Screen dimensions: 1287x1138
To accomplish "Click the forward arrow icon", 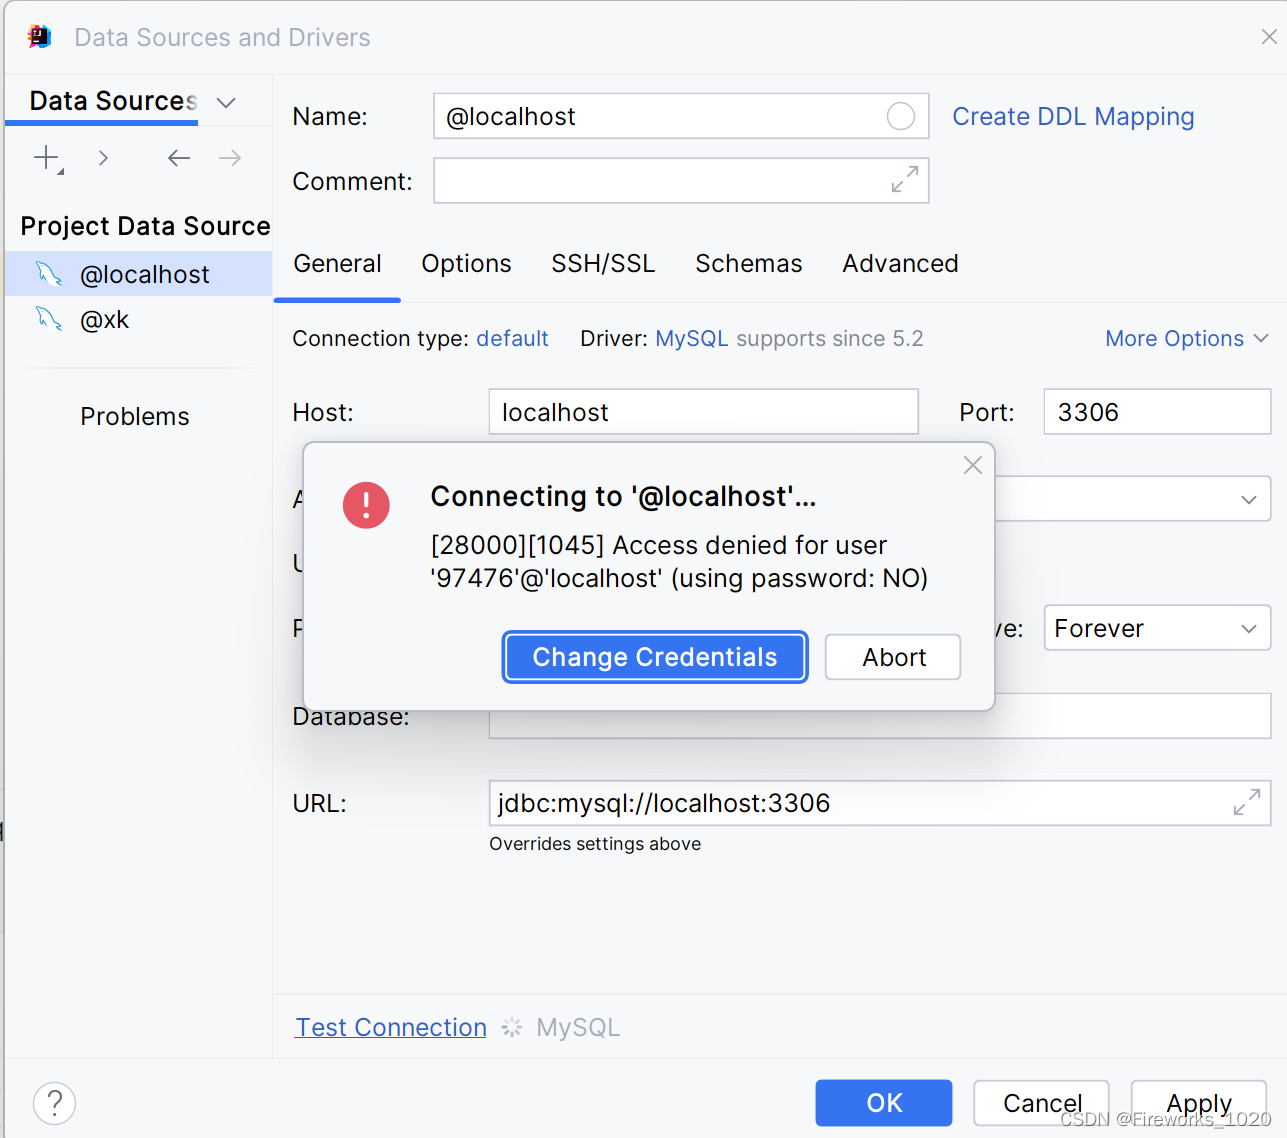I will (230, 158).
